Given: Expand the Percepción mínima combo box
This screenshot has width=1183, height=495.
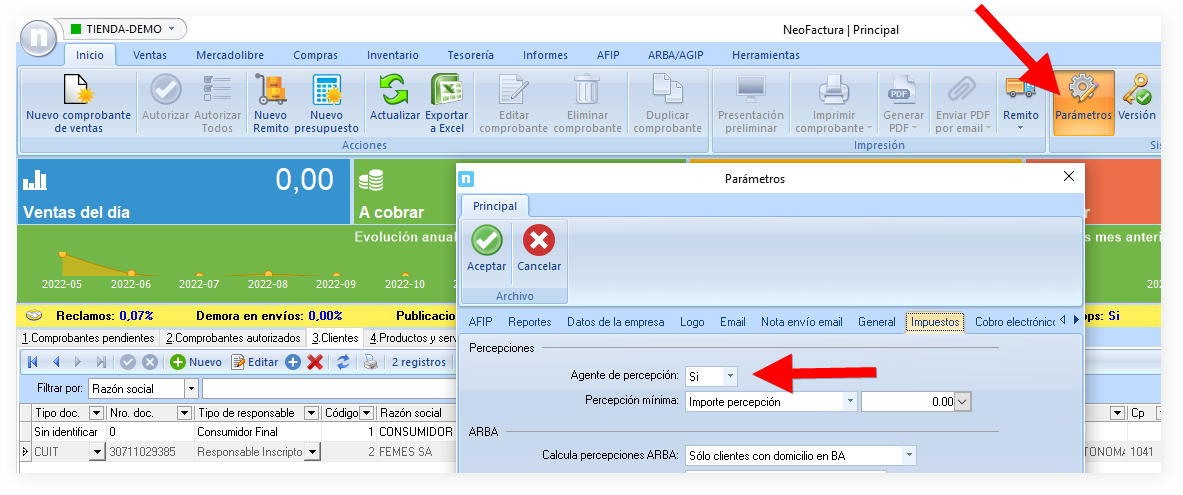Looking at the screenshot, I should [850, 402].
